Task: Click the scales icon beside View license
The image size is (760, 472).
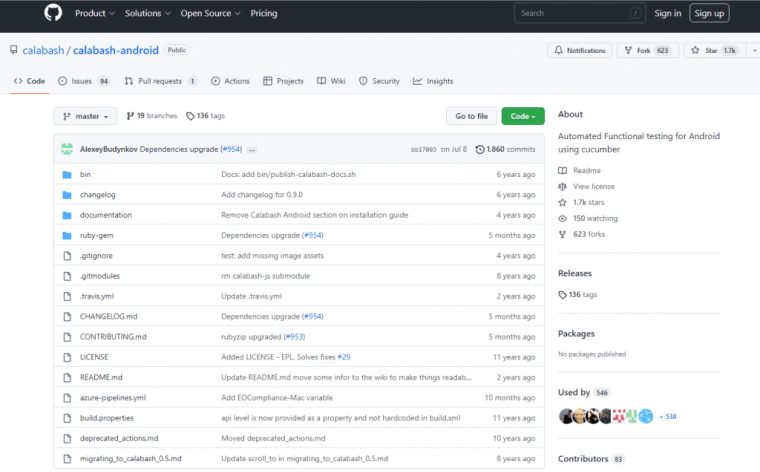Action: [562, 187]
